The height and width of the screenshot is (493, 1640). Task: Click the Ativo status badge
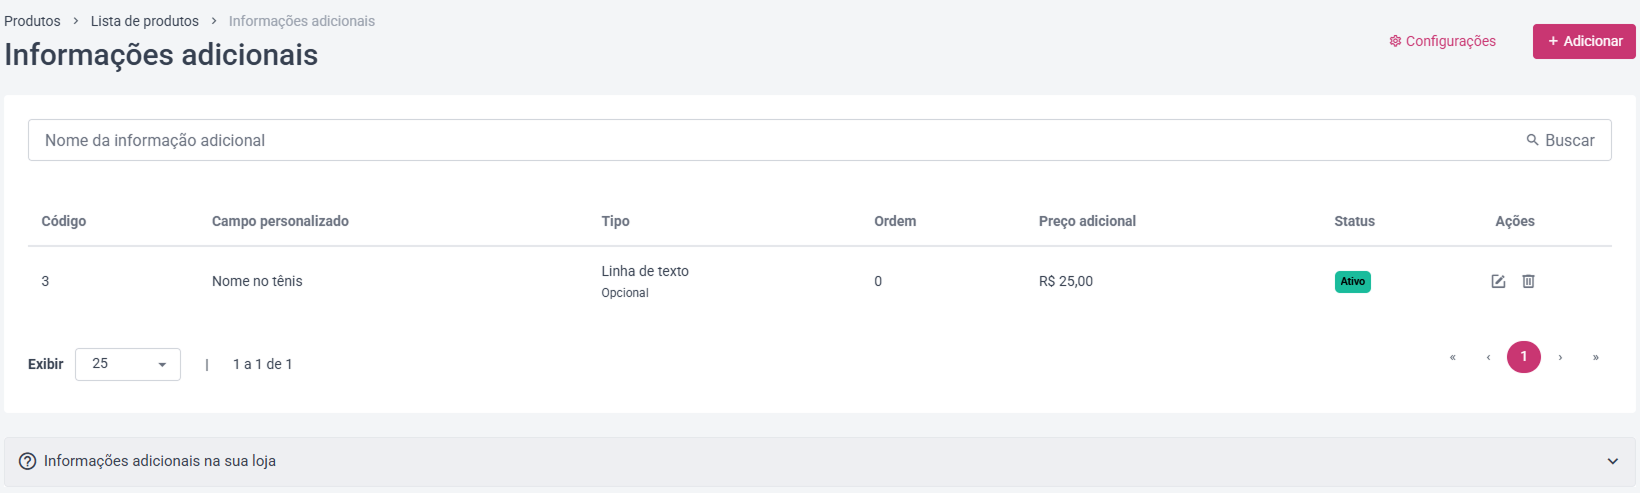coord(1352,282)
